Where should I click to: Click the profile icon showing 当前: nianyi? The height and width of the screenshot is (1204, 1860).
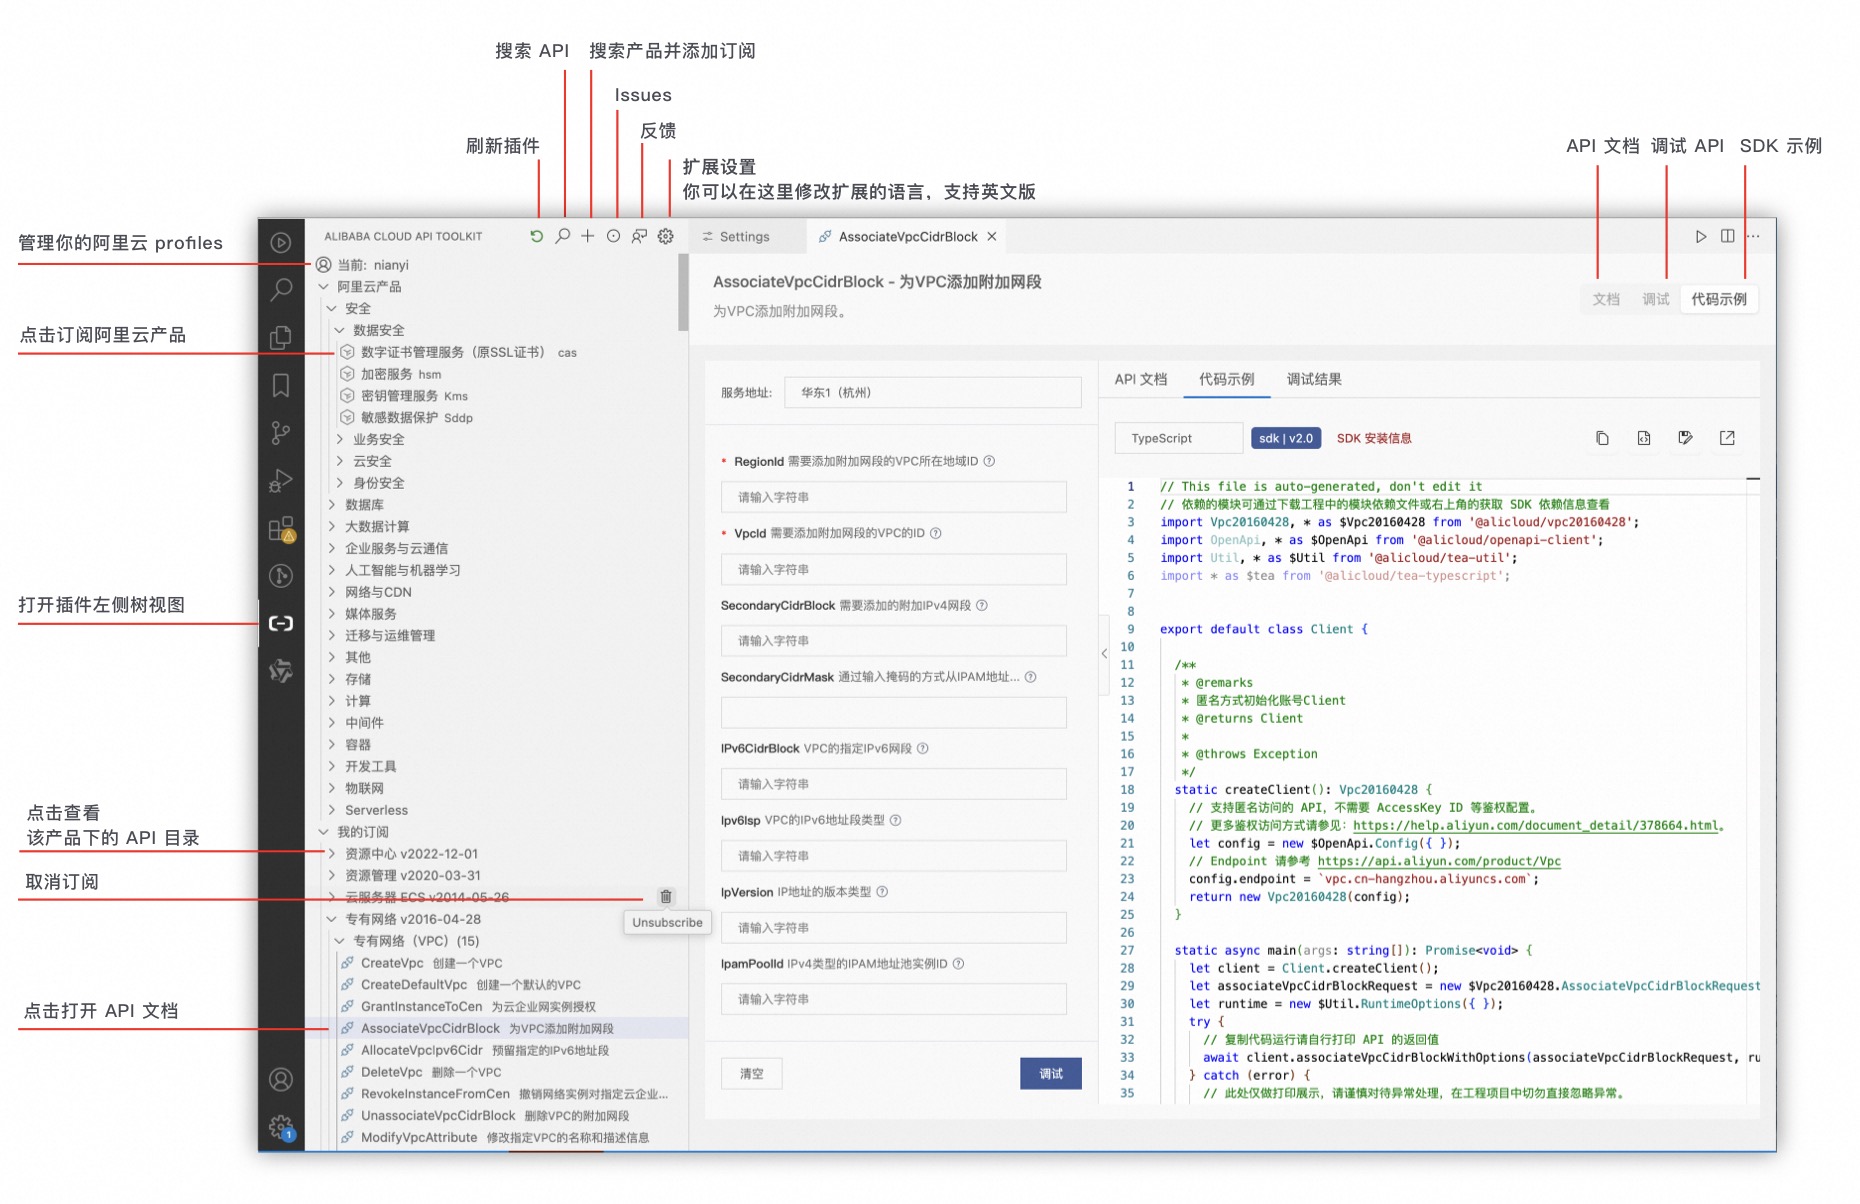point(322,264)
